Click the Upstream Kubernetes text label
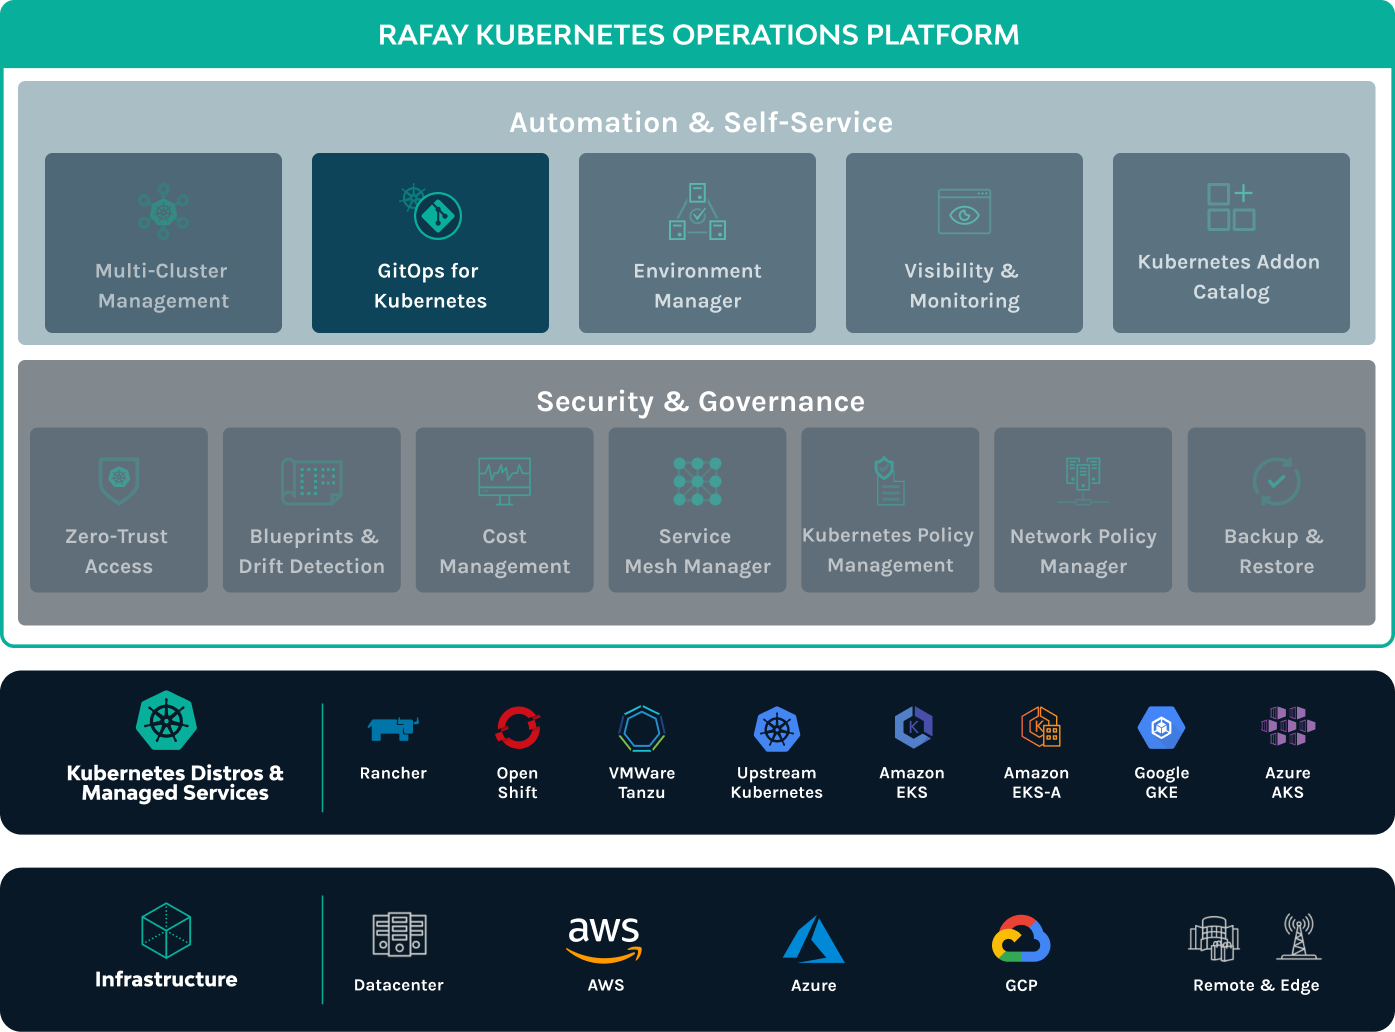1395x1032 pixels. [777, 783]
